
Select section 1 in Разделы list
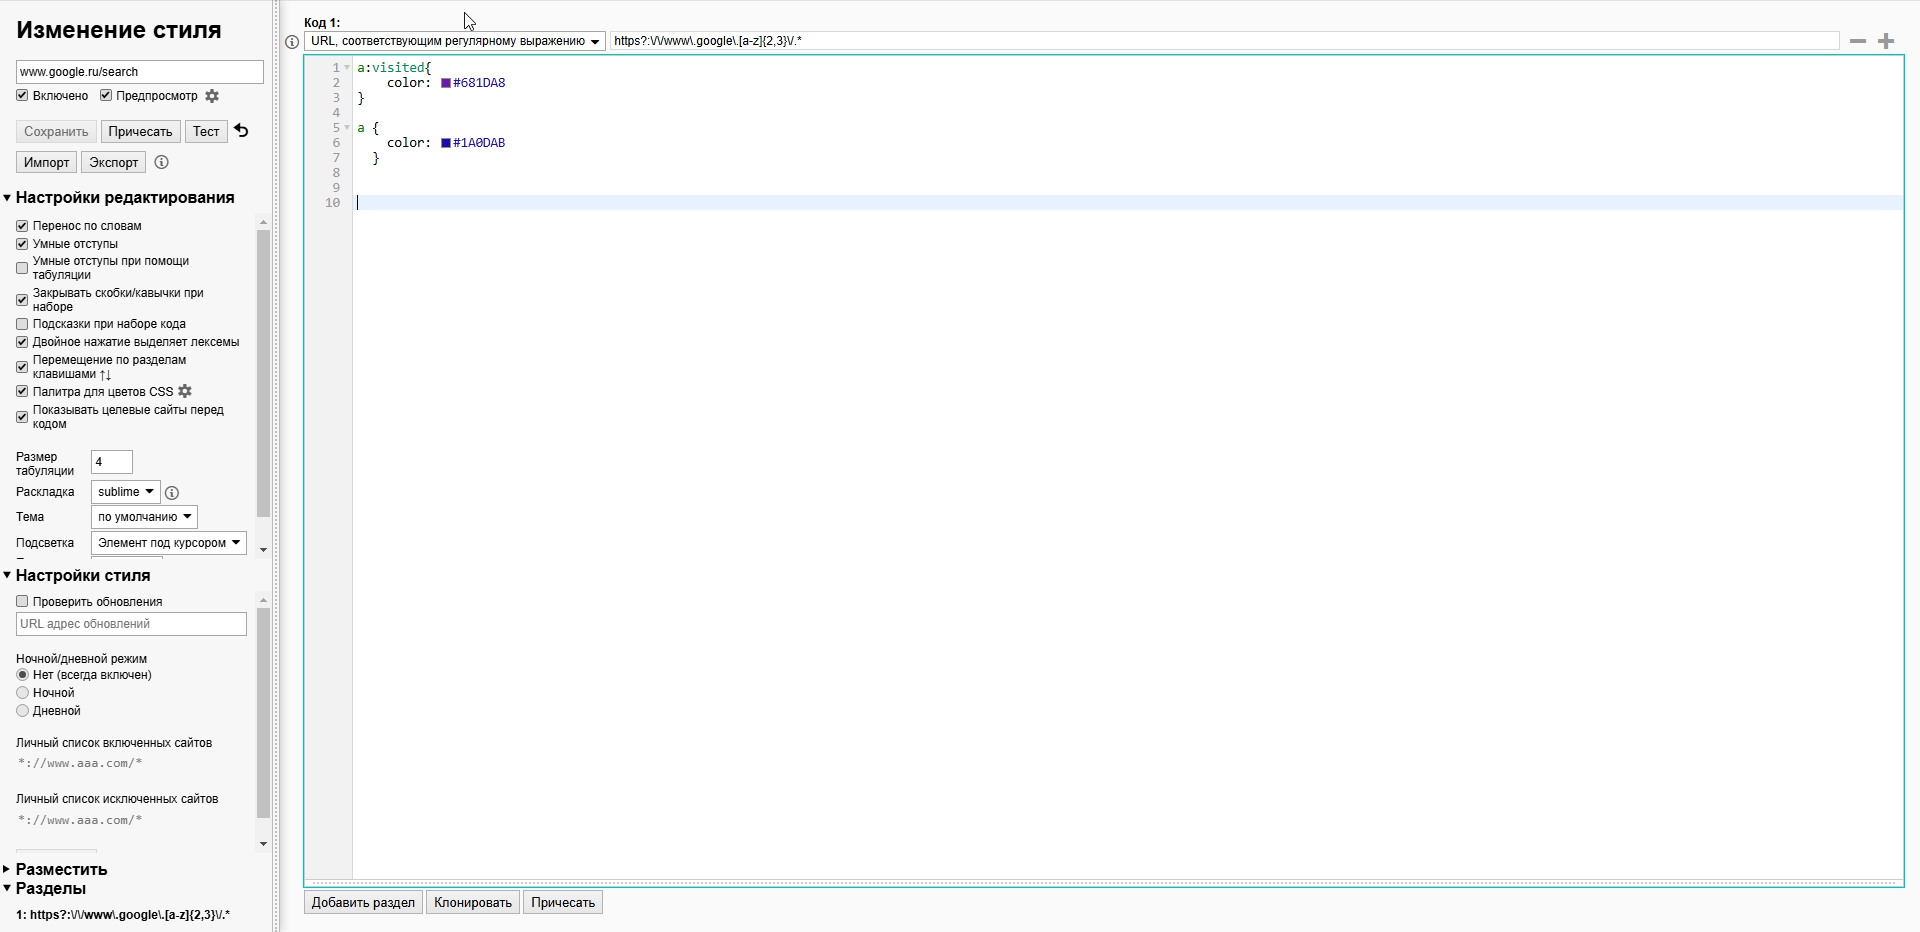coord(123,914)
